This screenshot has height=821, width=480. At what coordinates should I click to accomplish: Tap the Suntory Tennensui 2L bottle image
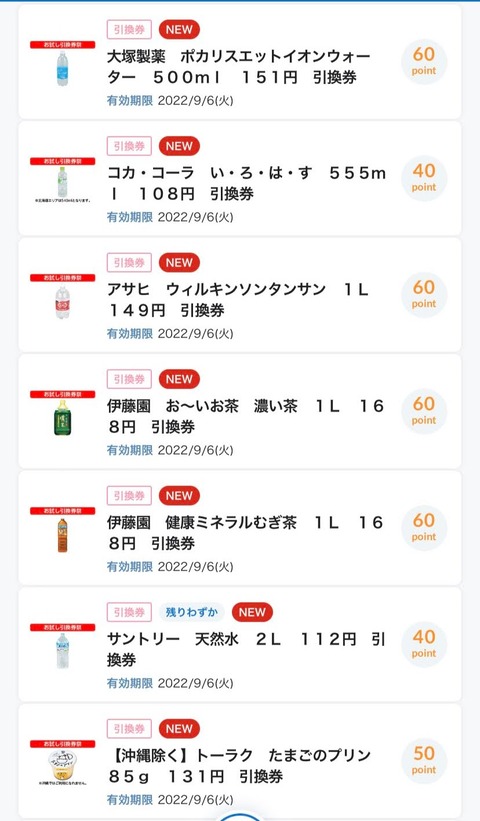62,646
